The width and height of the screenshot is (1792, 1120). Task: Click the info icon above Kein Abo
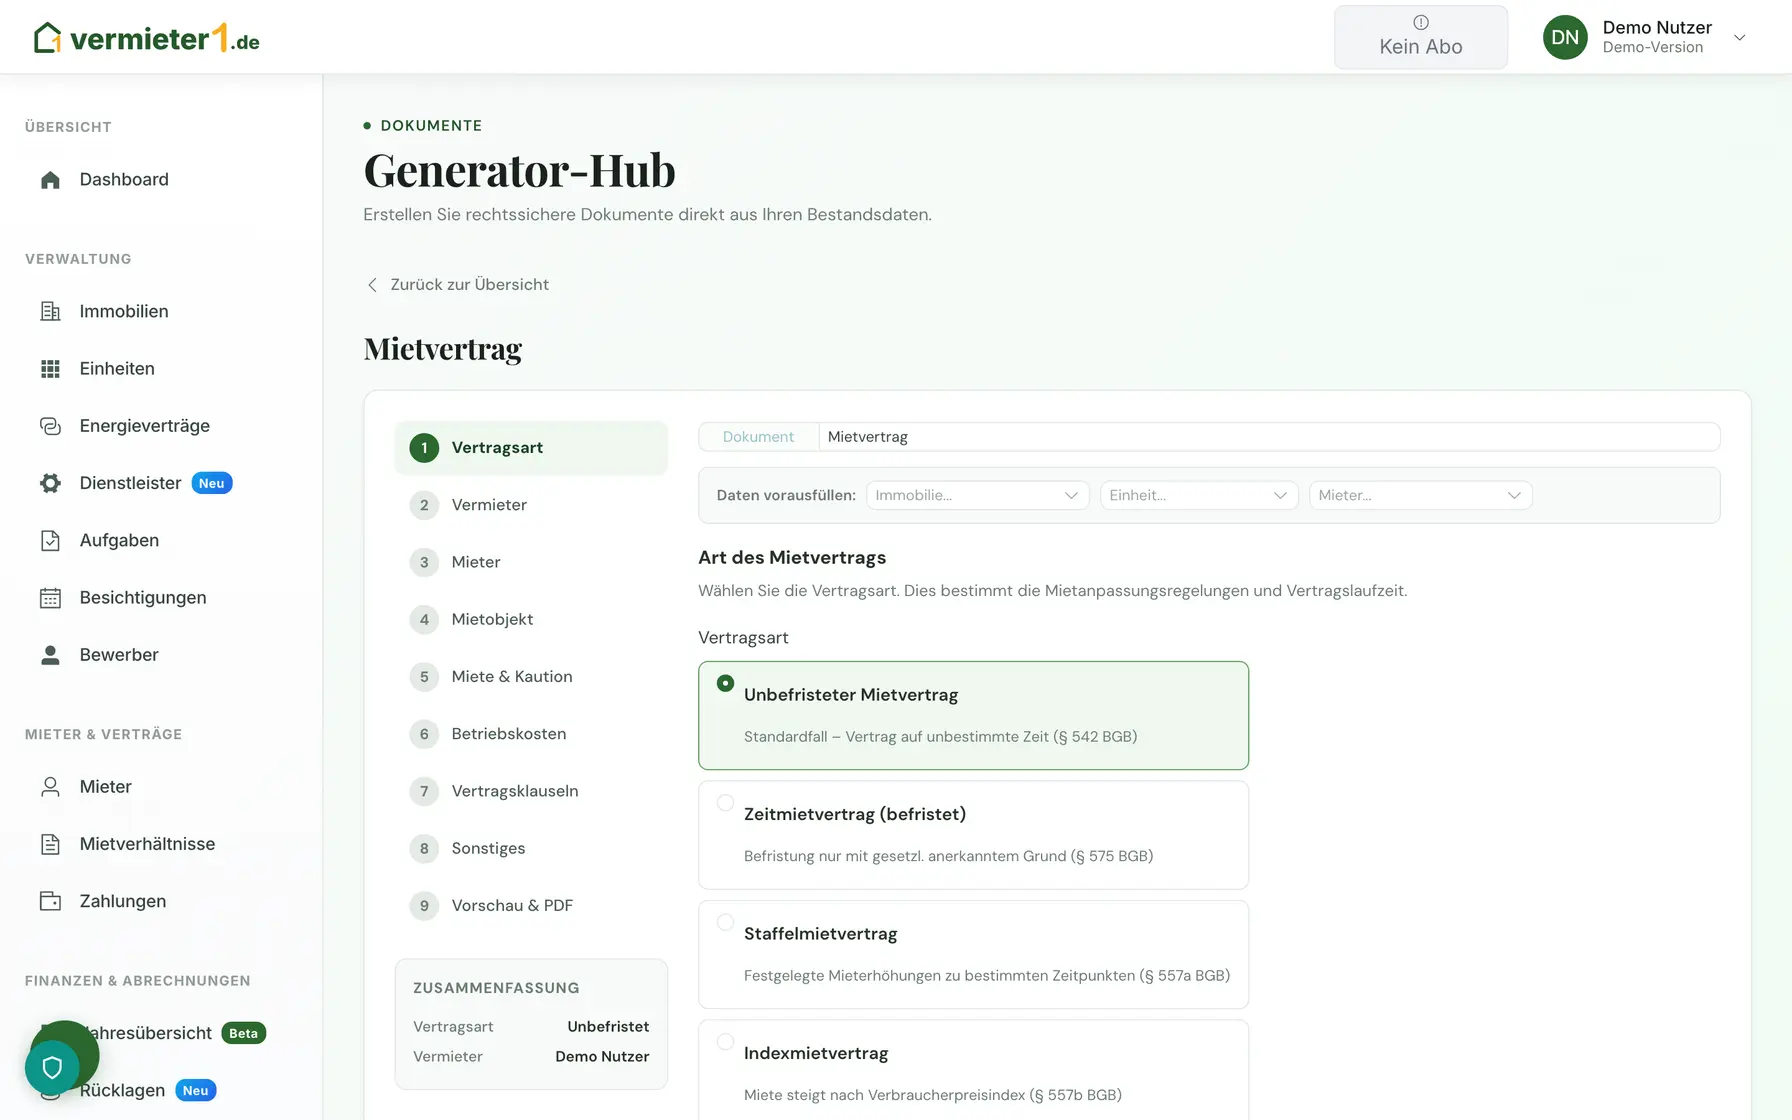click(1421, 22)
